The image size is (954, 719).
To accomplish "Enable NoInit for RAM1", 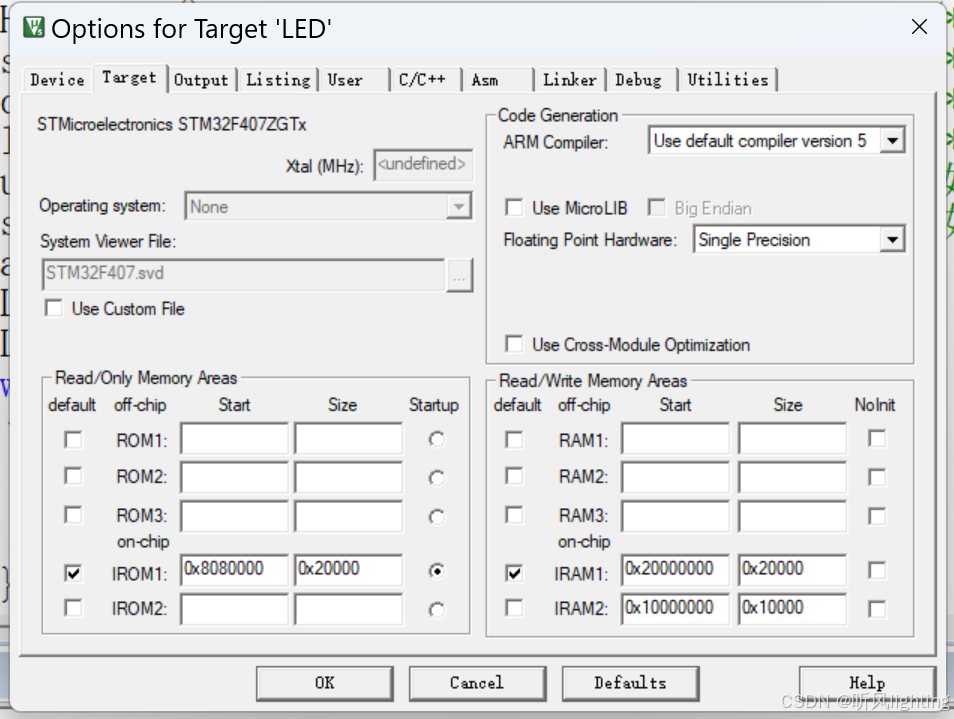I will tap(877, 439).
